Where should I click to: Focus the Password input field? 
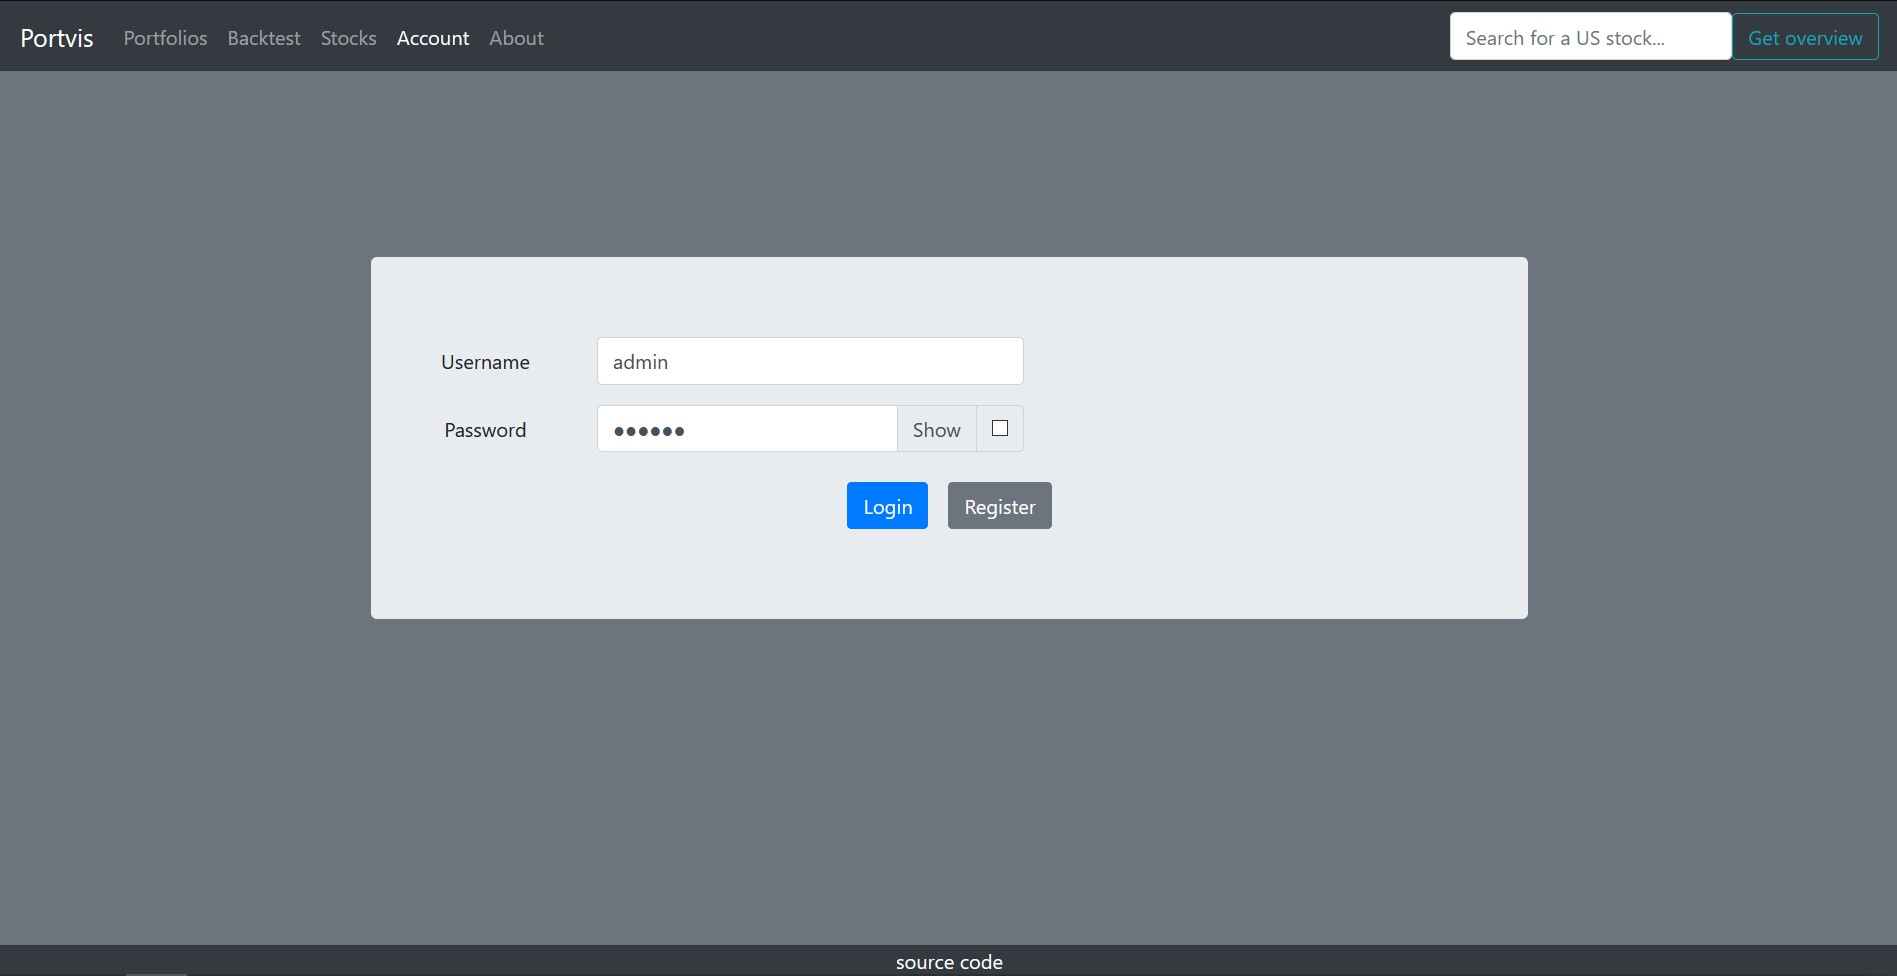pyautogui.click(x=746, y=429)
